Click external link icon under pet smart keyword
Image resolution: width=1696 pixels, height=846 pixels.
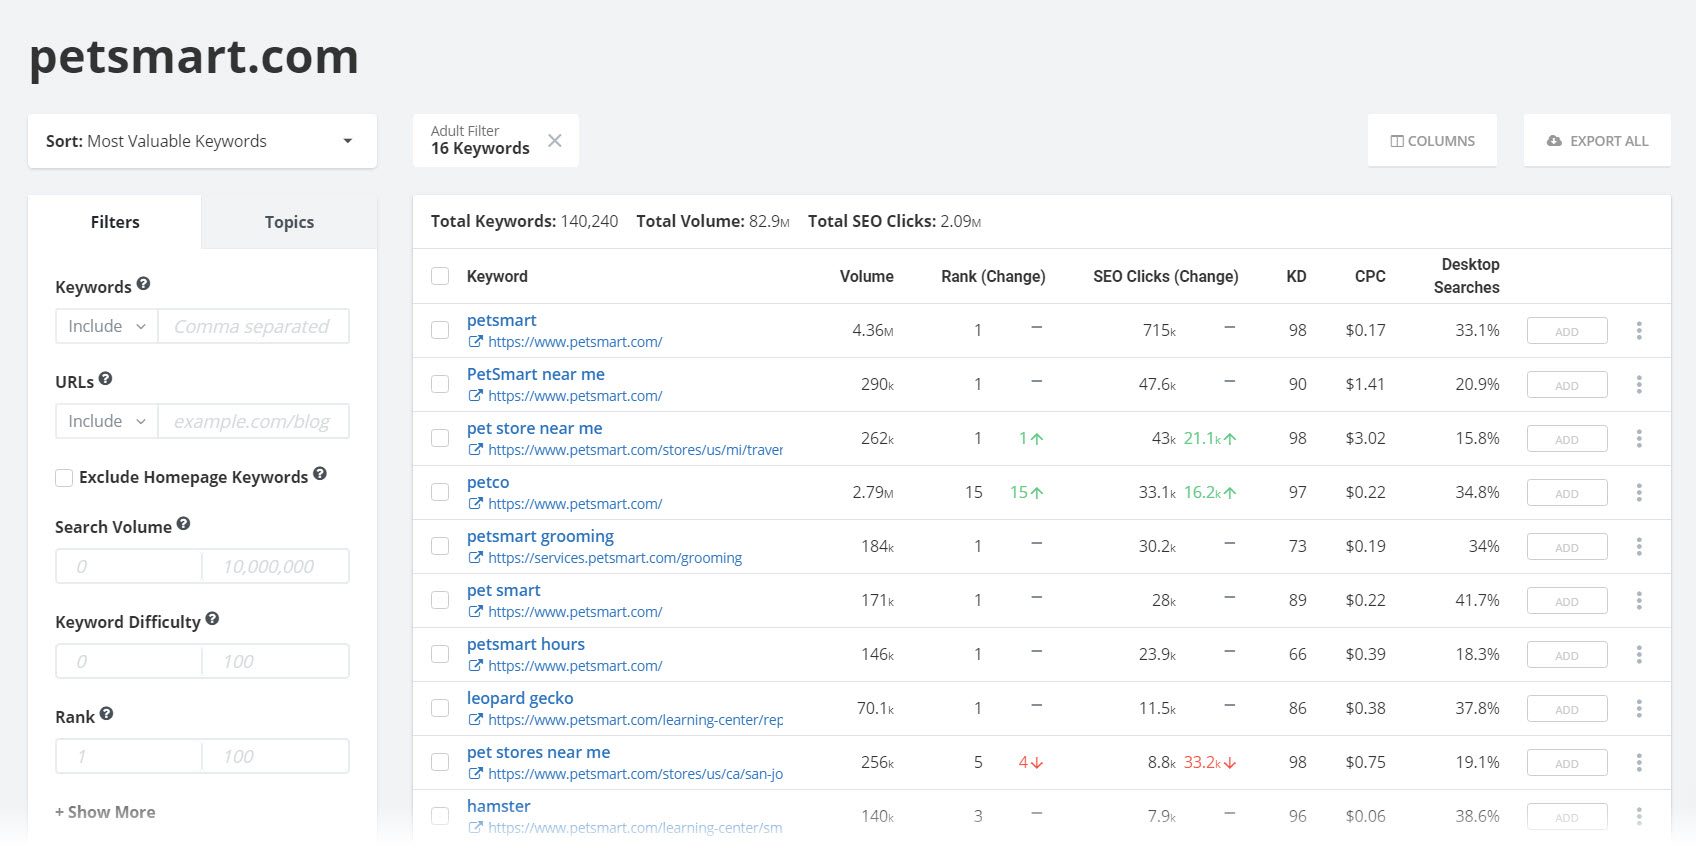pyautogui.click(x=476, y=612)
